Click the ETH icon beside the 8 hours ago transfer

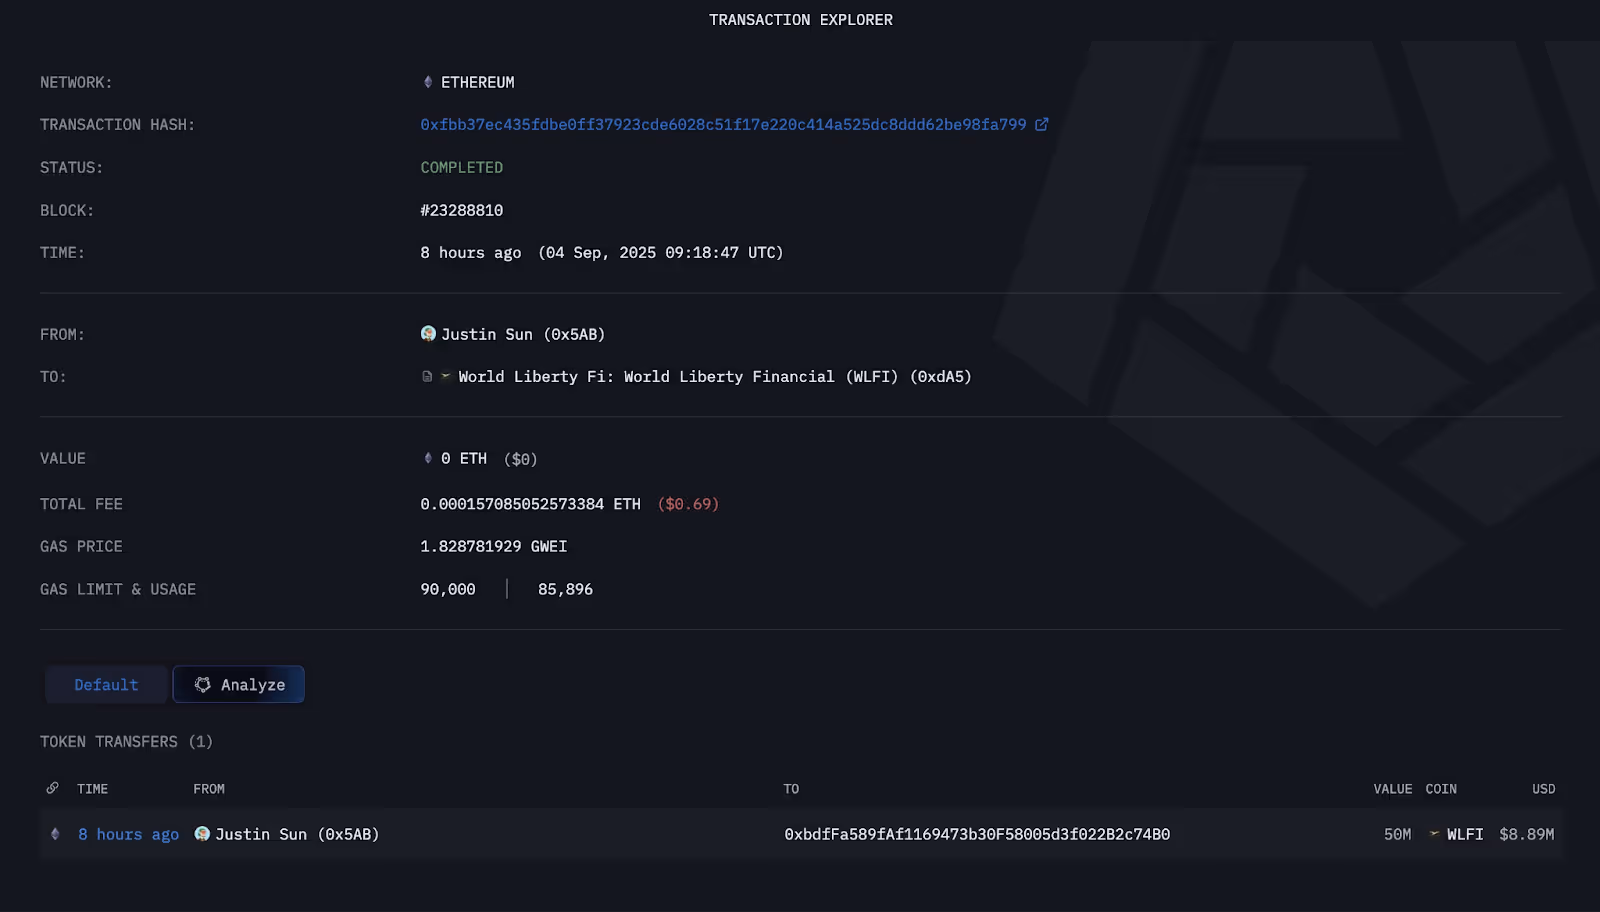point(54,834)
